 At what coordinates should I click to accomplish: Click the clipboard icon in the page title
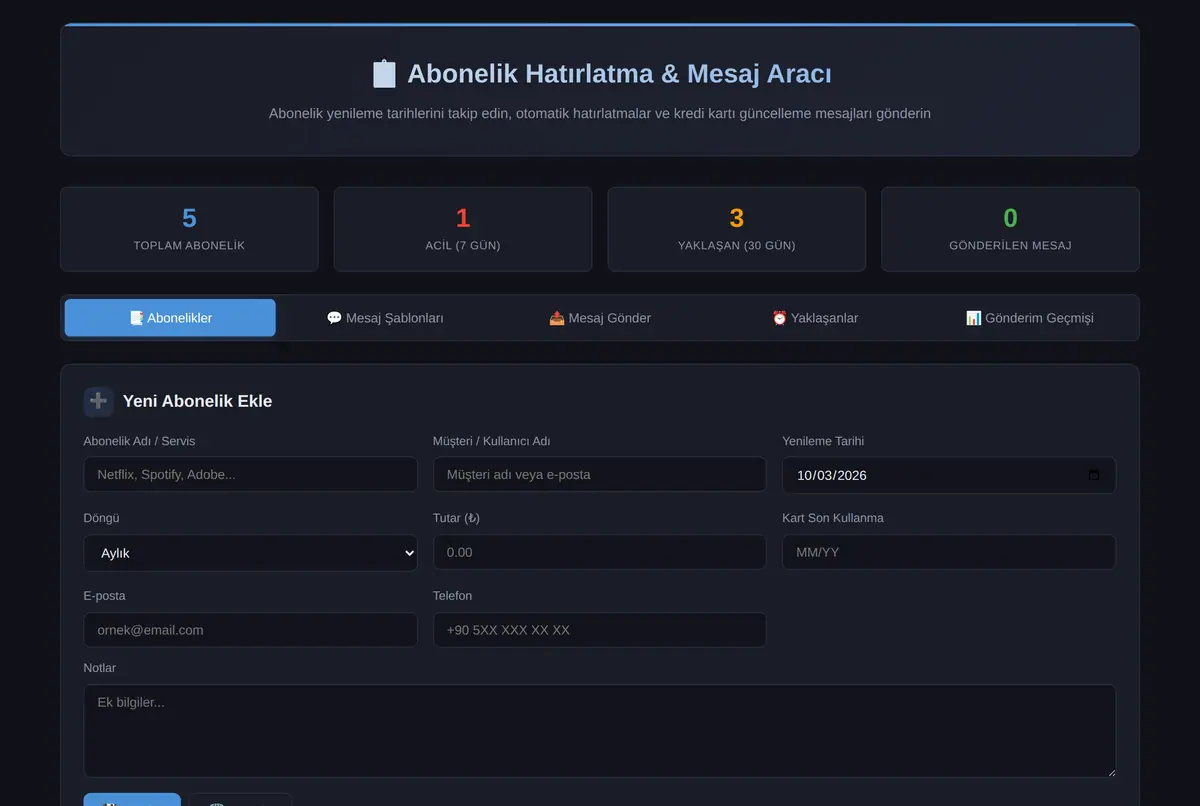click(x=384, y=74)
